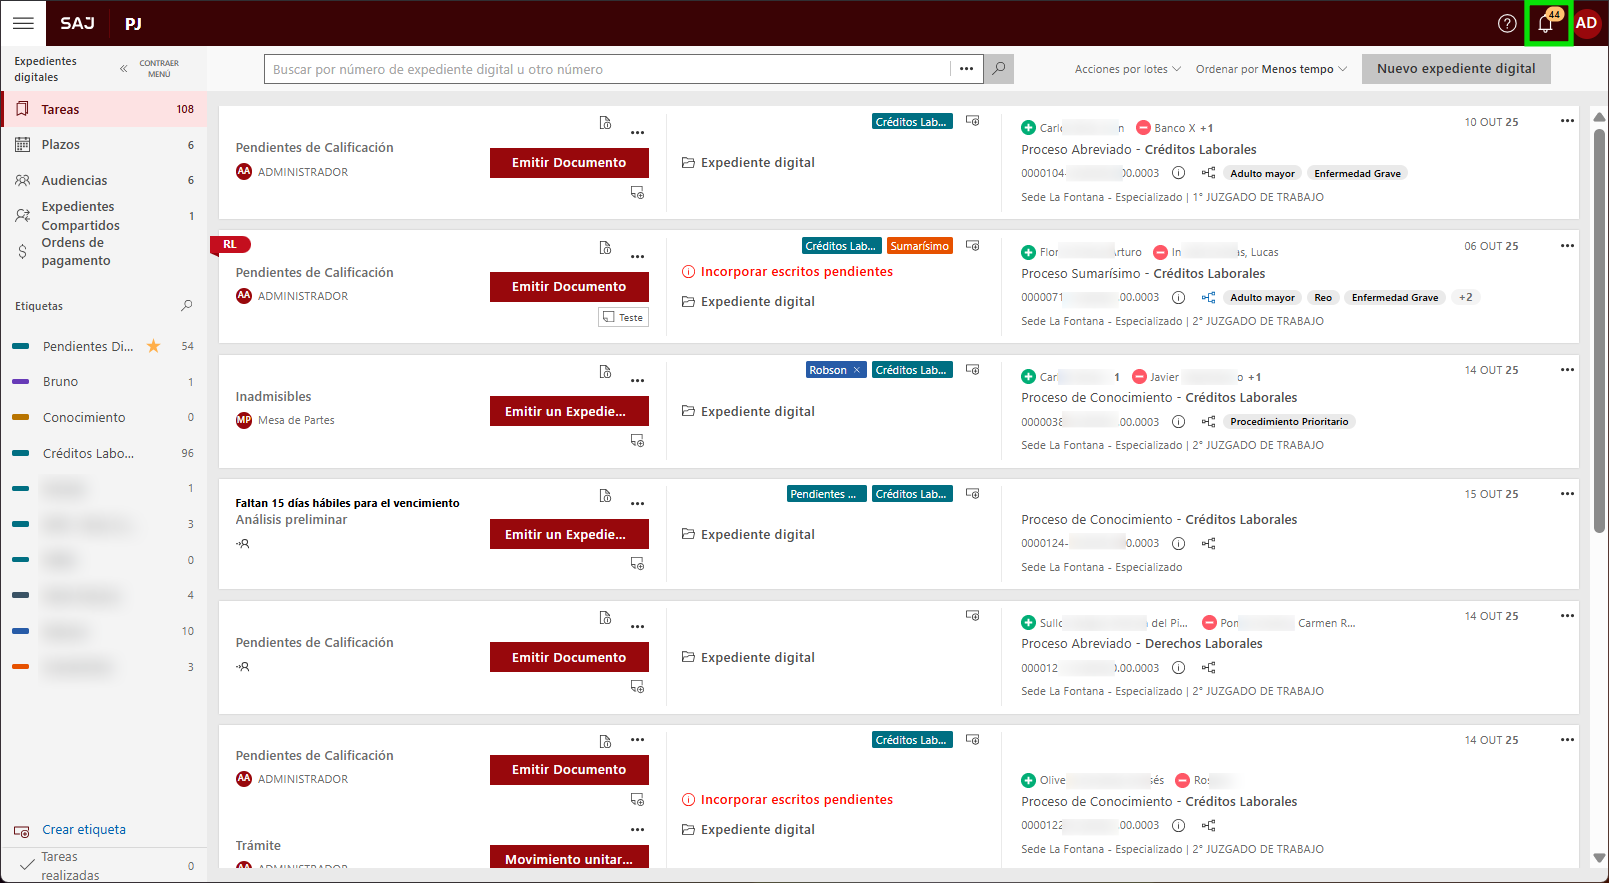Go to Audiencias in the sidebar
The width and height of the screenshot is (1609, 883).
pos(74,181)
